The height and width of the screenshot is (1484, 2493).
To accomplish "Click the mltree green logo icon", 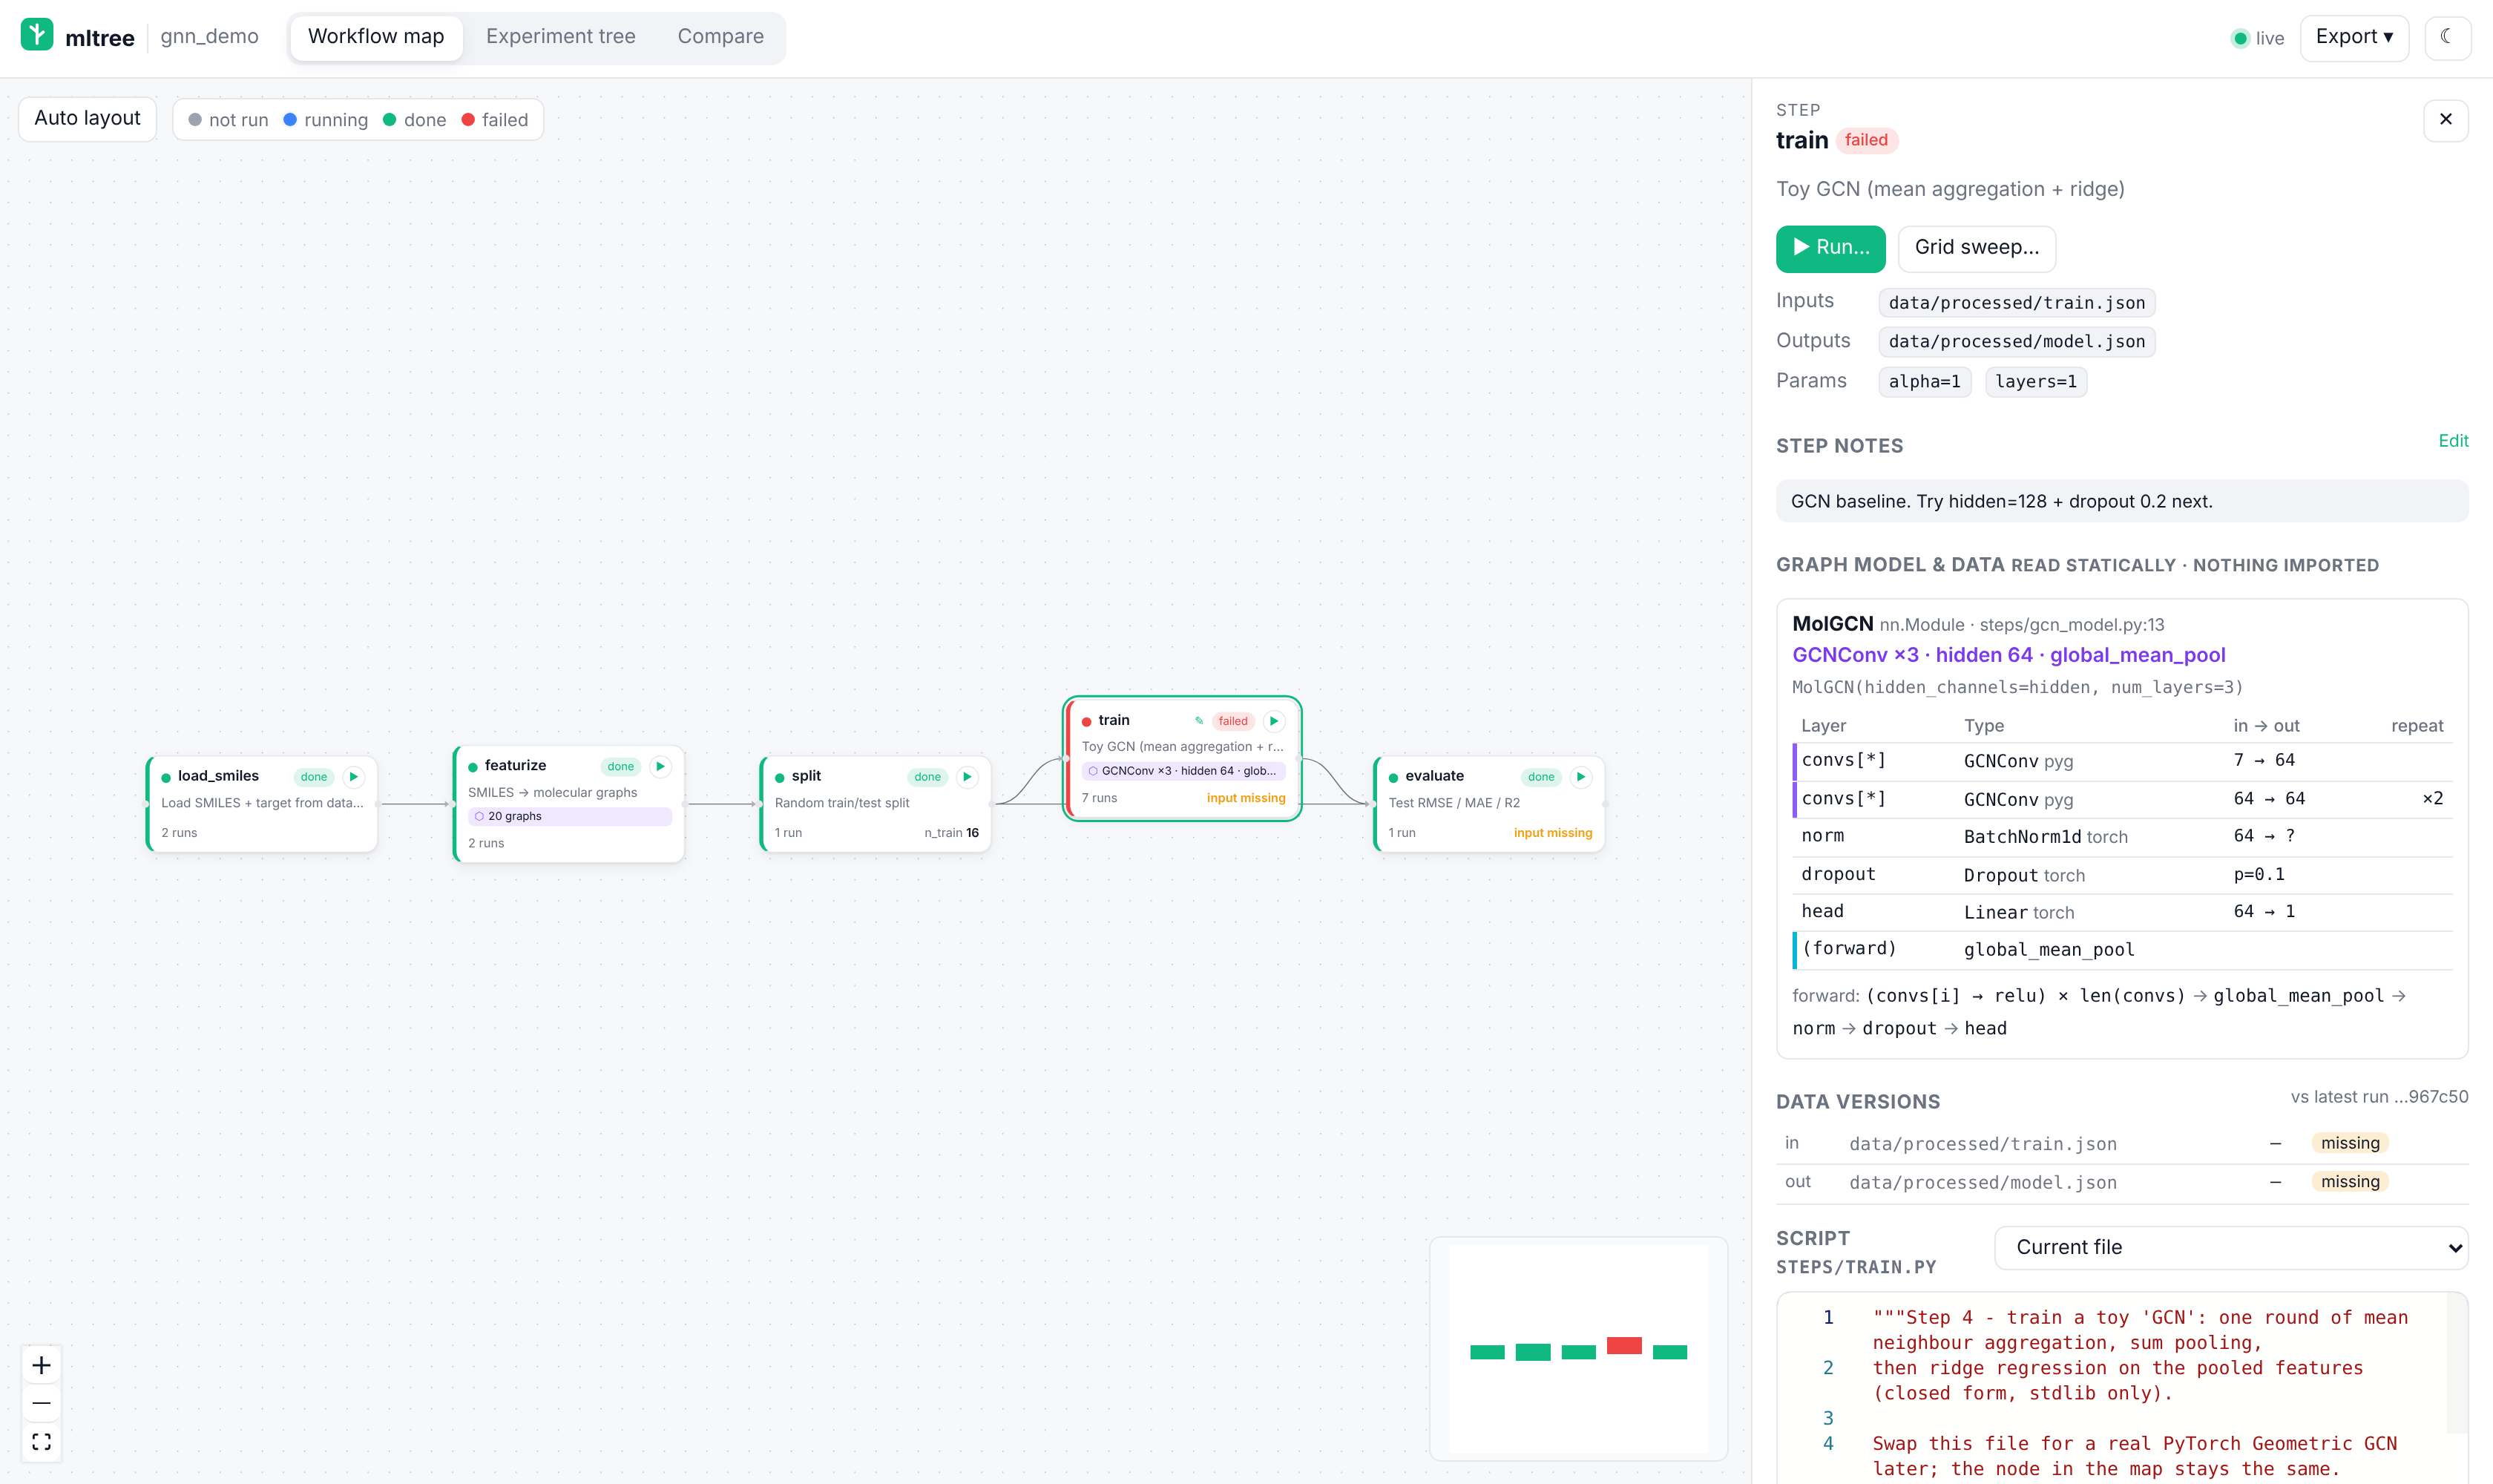I will point(37,35).
